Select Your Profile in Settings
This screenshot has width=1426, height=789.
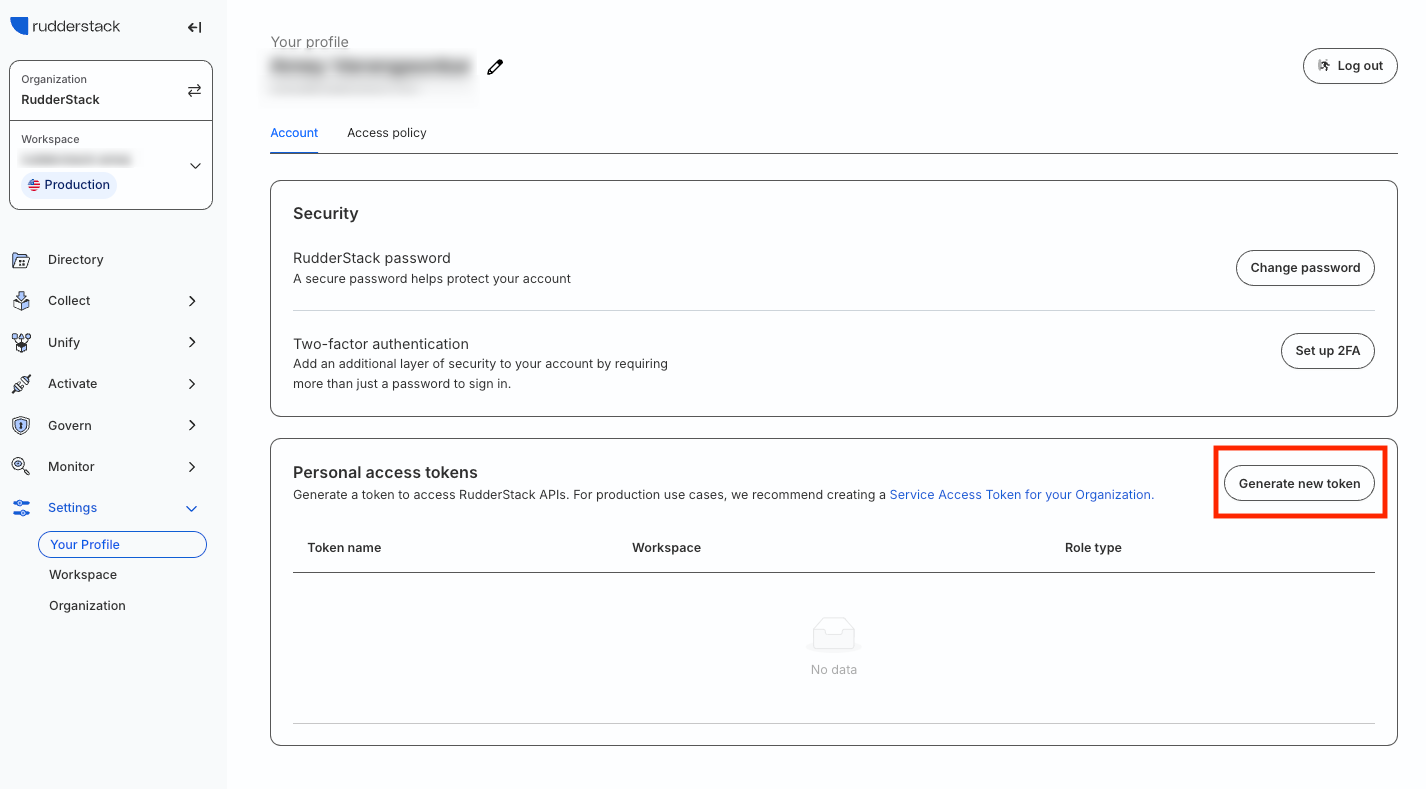(122, 545)
